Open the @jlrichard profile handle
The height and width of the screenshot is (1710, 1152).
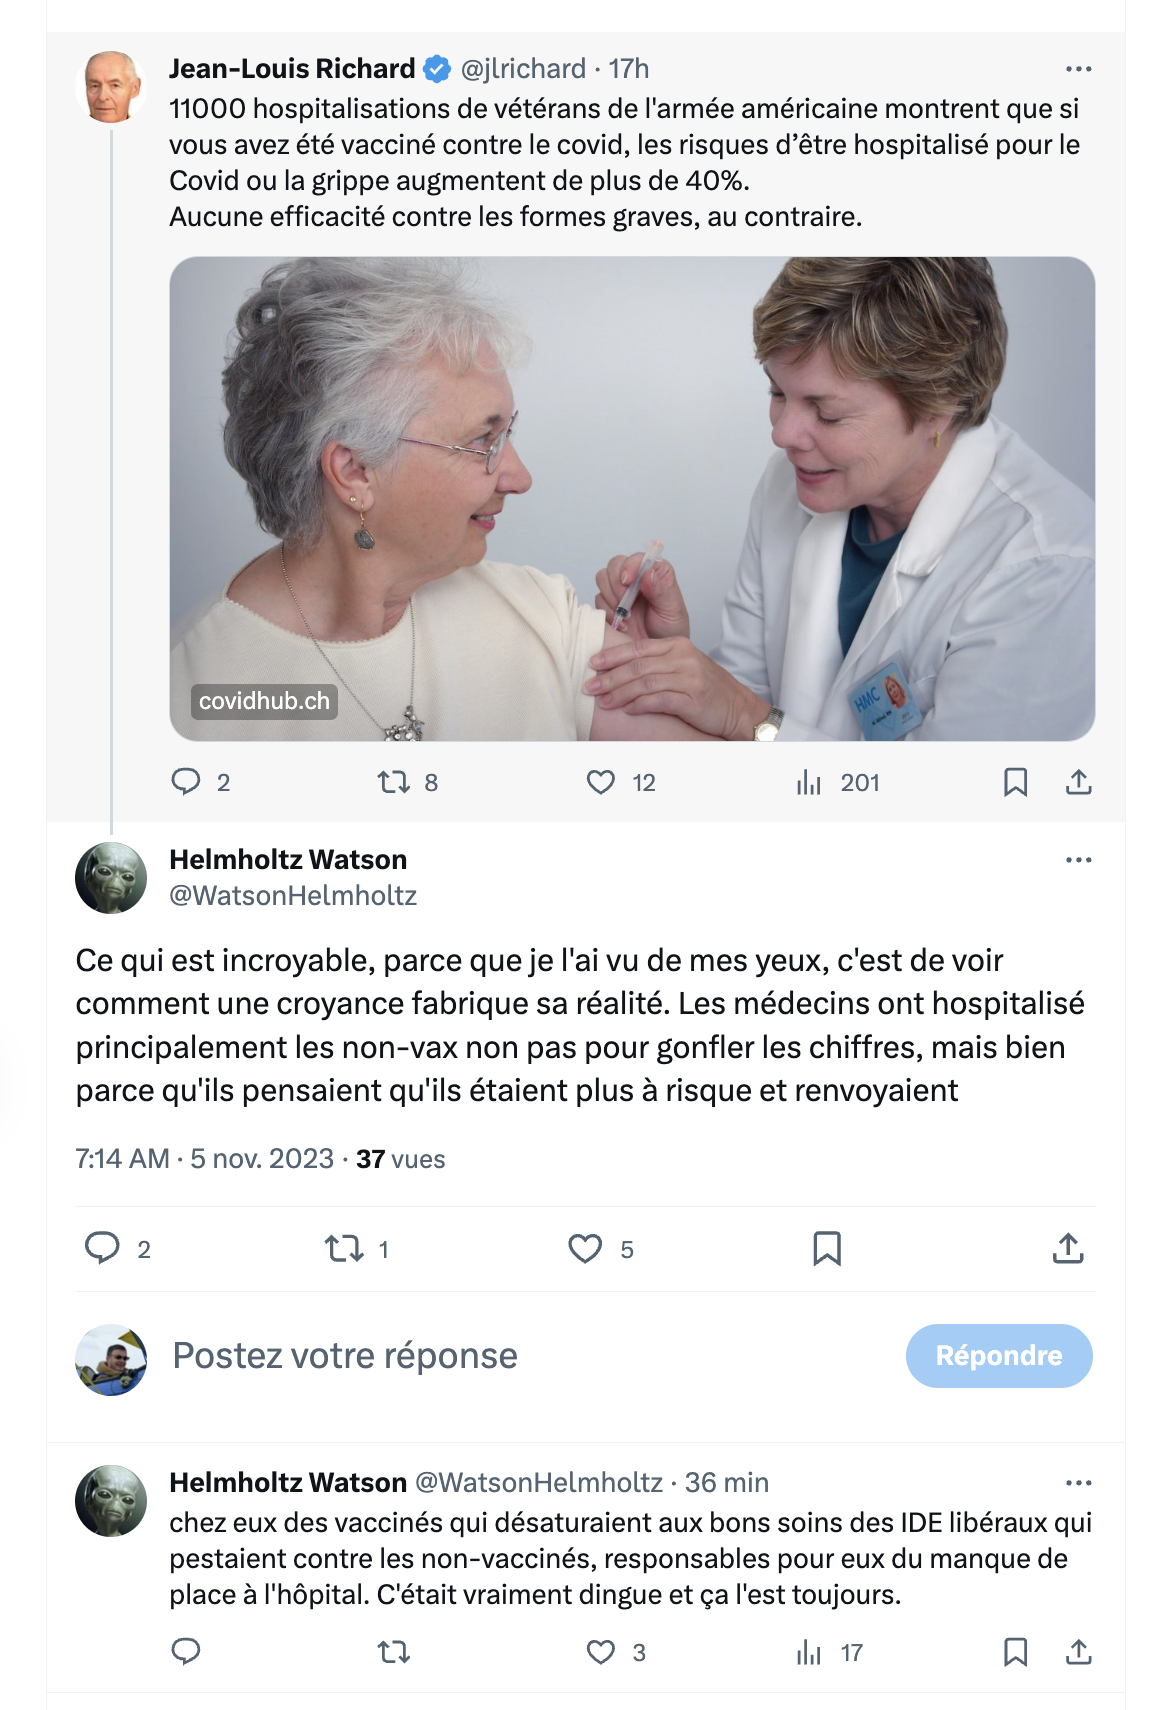coord(523,68)
